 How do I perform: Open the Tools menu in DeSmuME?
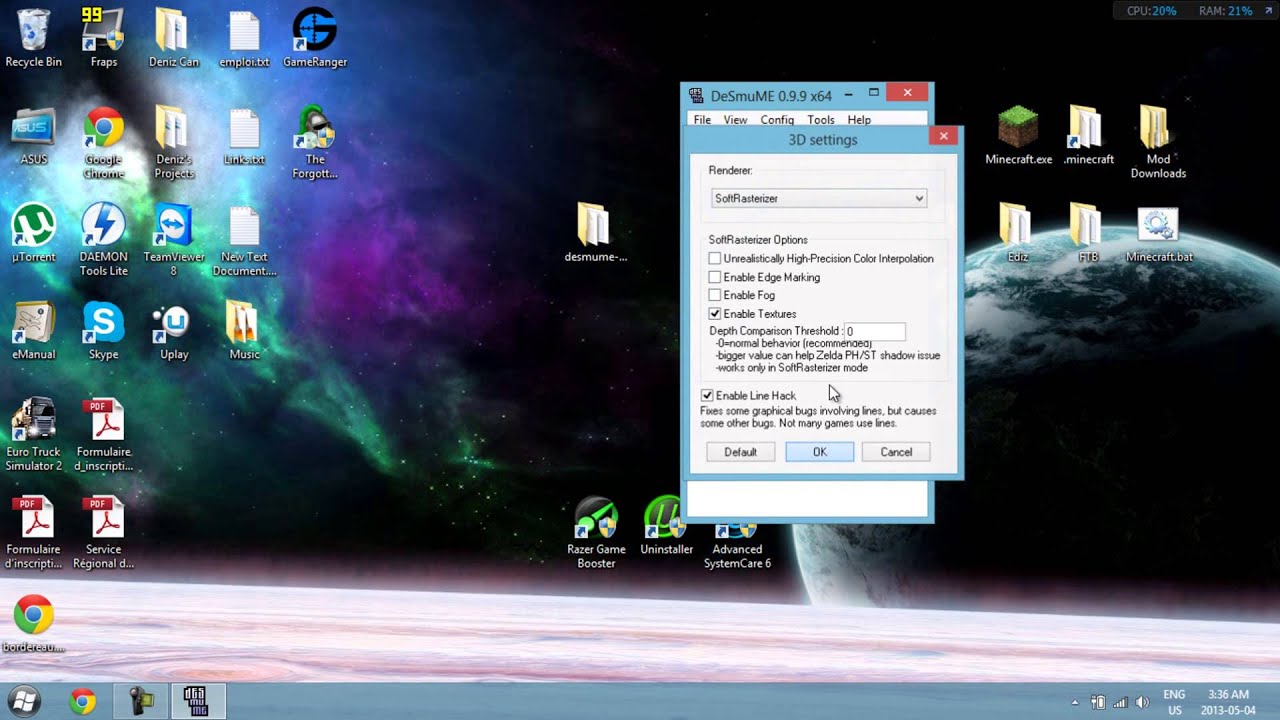tap(820, 120)
